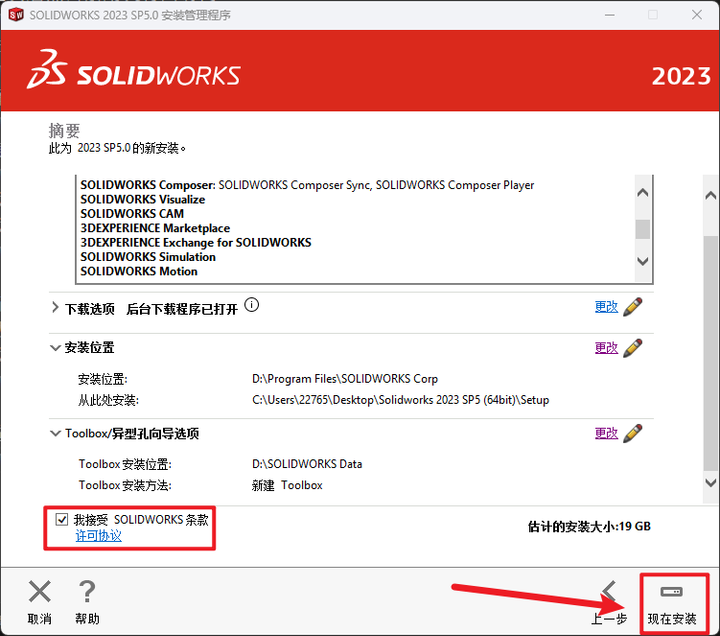Click the product list scrollbar thumb

(x=643, y=229)
